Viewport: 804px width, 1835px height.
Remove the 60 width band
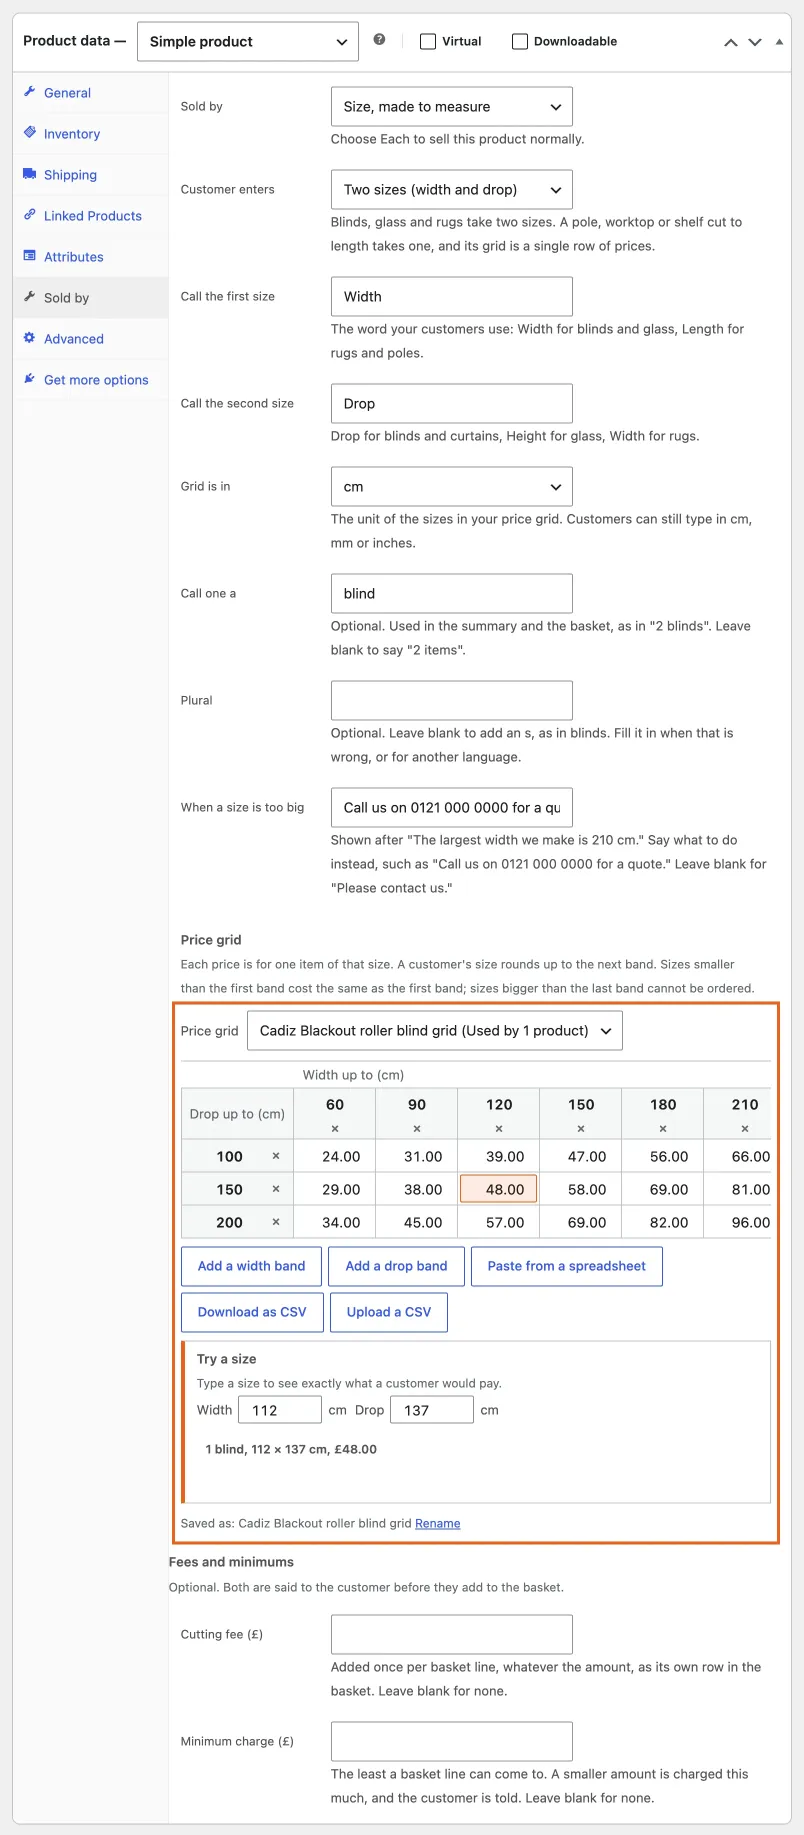pyautogui.click(x=335, y=1129)
